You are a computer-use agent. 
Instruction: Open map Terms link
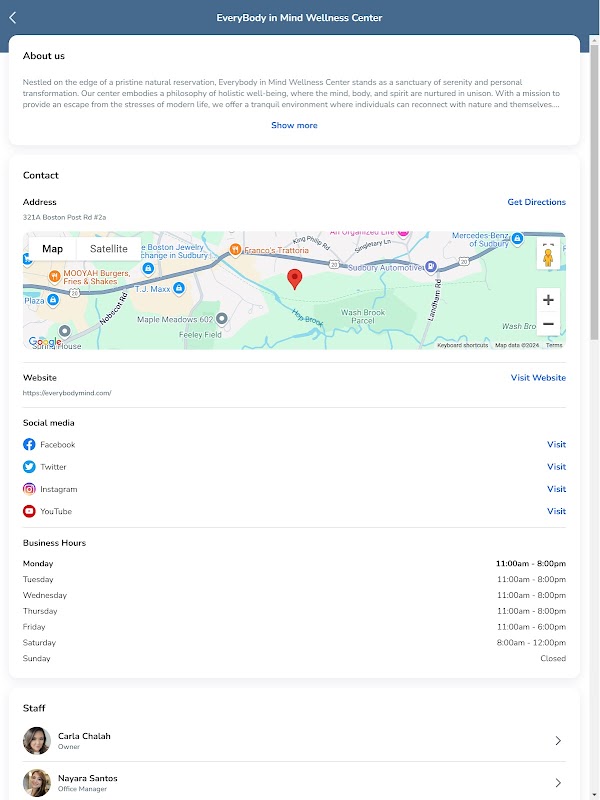click(x=554, y=345)
